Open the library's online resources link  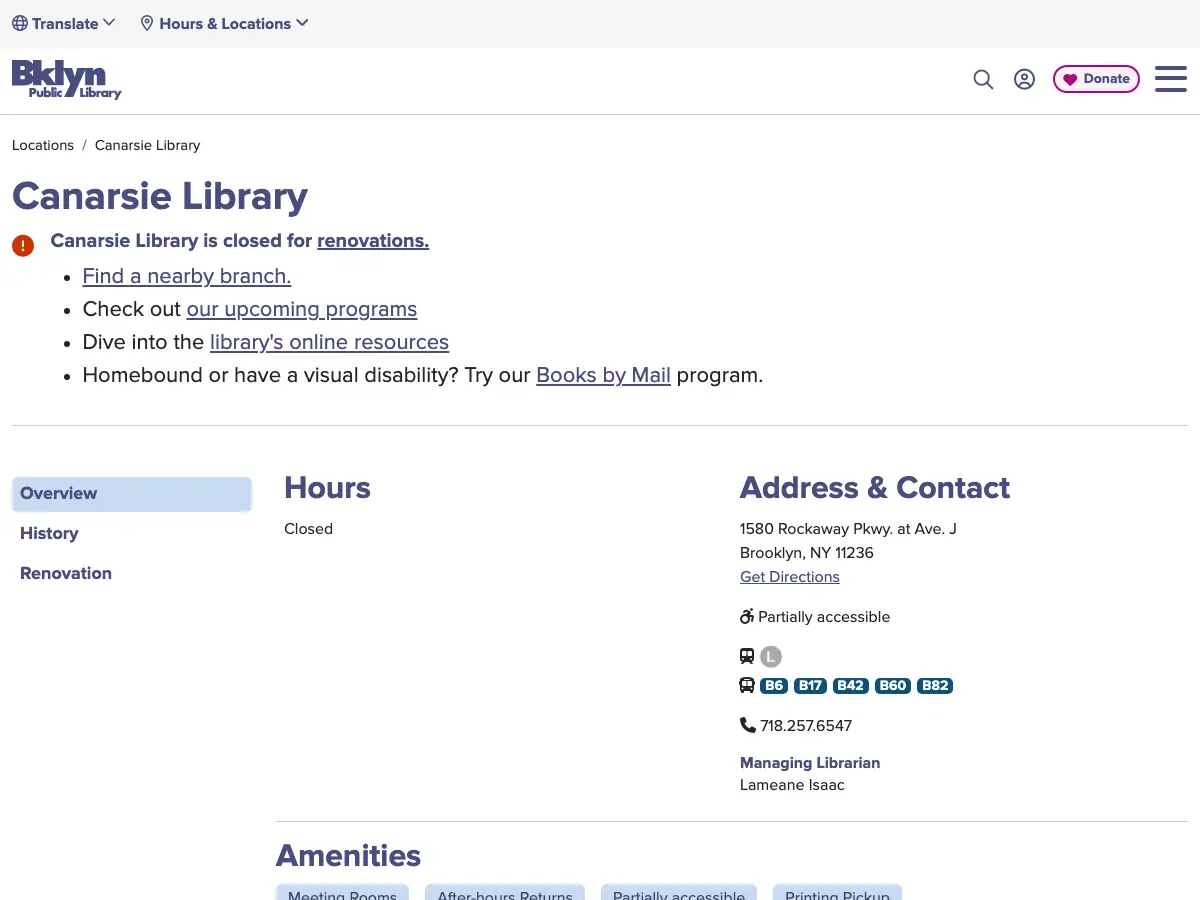[329, 342]
